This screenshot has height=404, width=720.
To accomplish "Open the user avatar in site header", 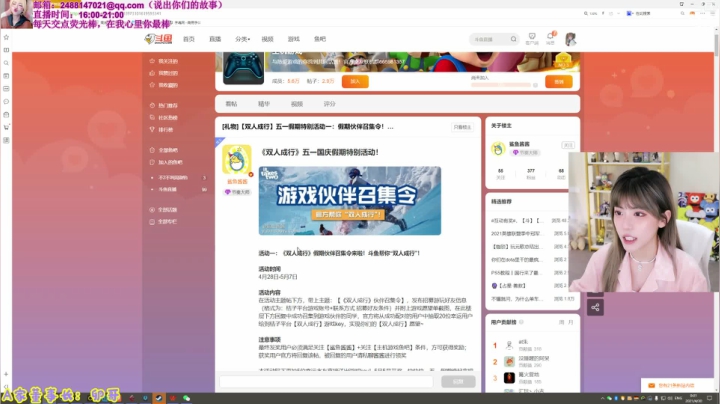I will coord(571,39).
